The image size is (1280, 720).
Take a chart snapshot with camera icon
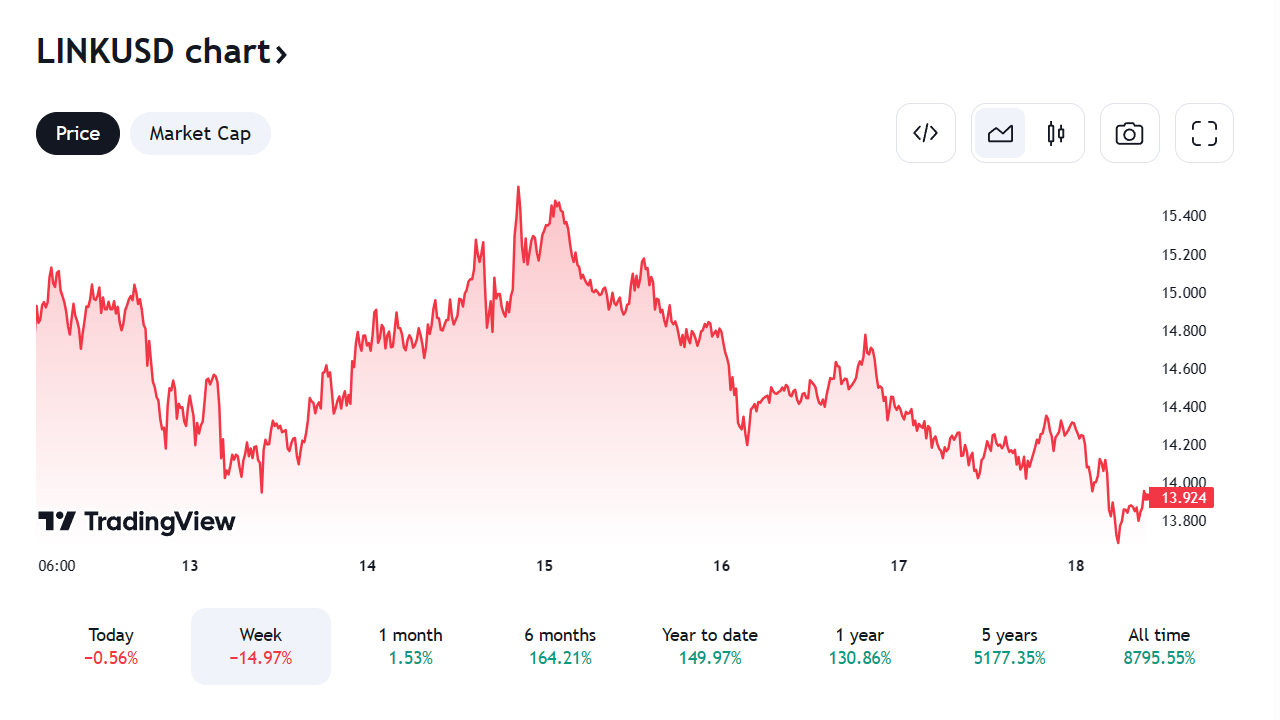point(1130,133)
